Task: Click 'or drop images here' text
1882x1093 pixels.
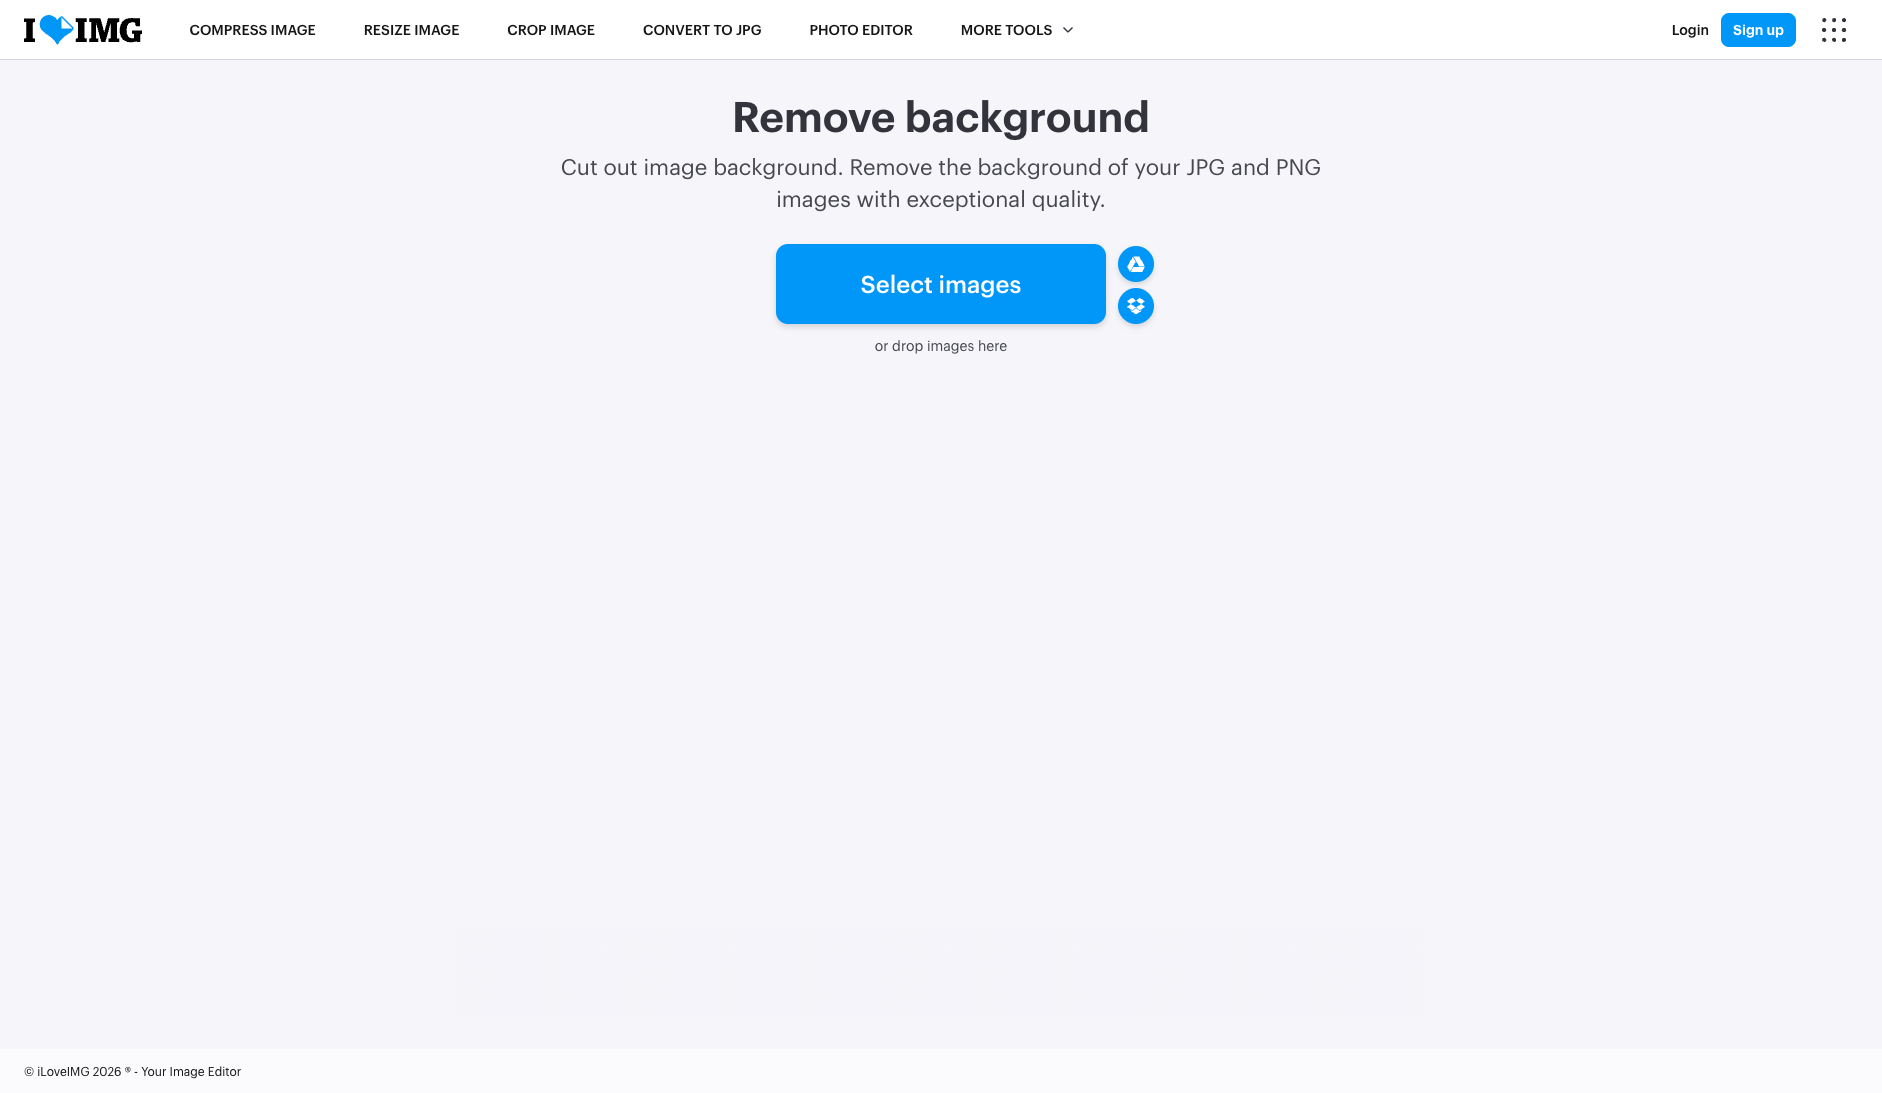Action: point(941,346)
